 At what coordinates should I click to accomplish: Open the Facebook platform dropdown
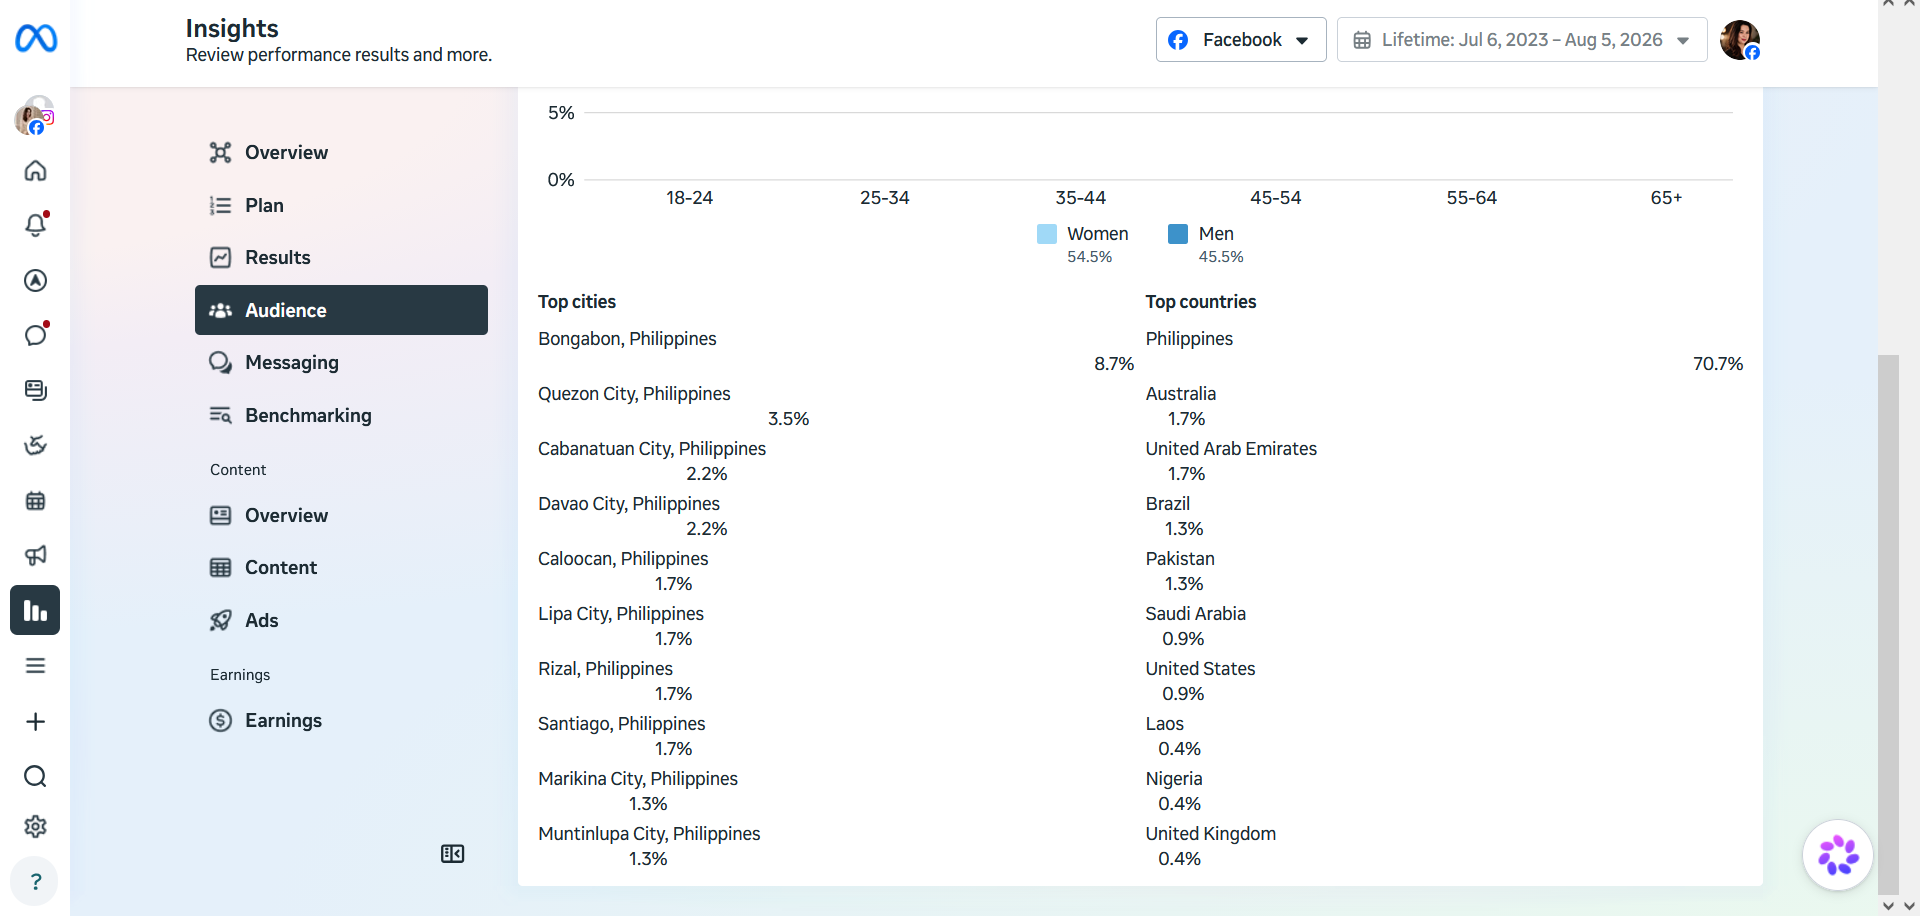pos(1241,40)
